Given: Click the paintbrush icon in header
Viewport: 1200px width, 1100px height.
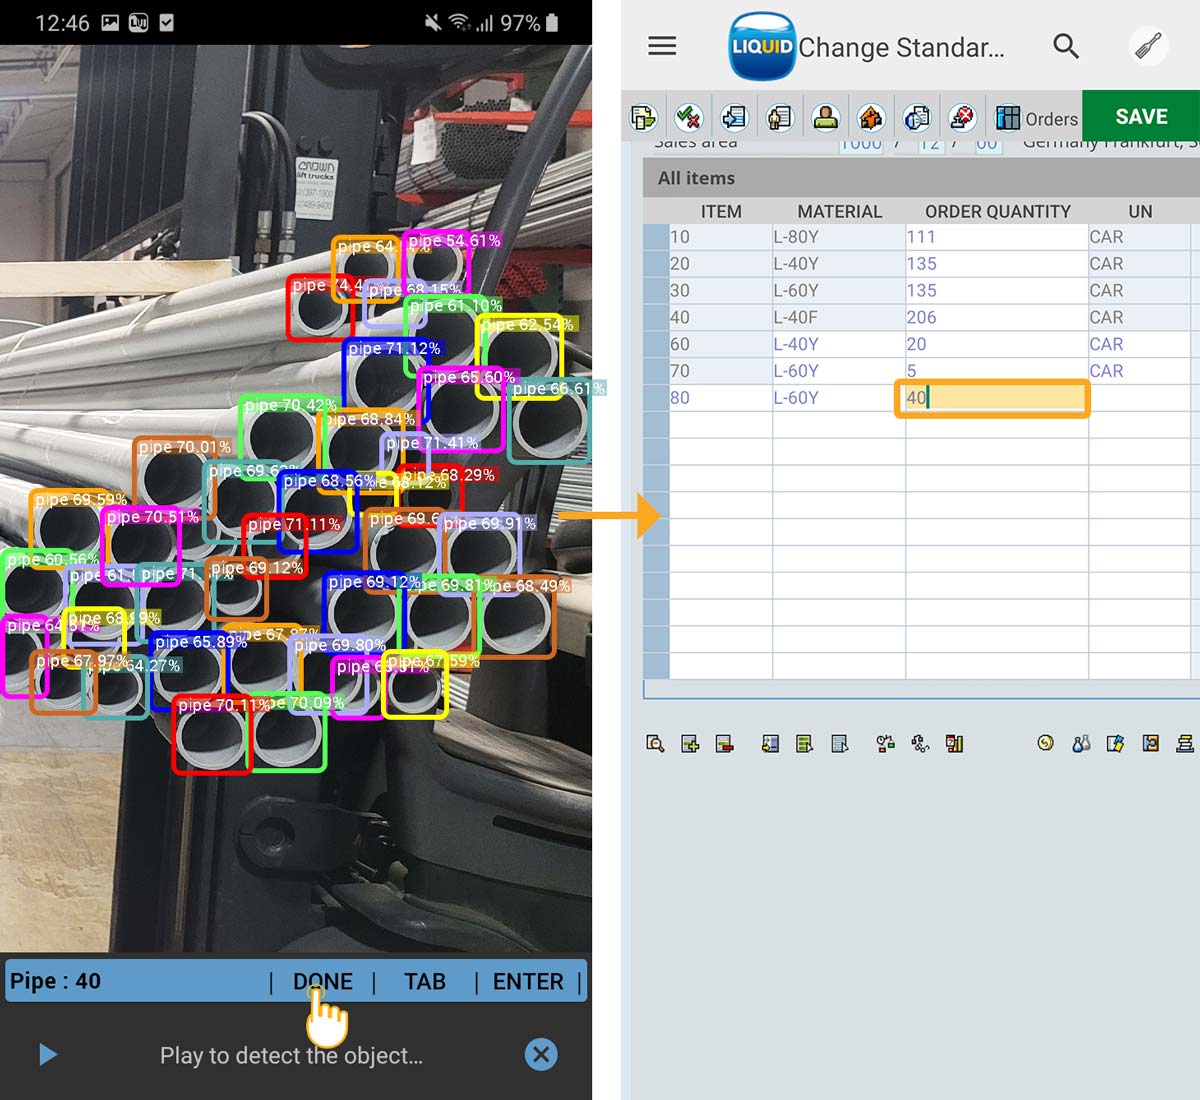Looking at the screenshot, I should (1148, 46).
